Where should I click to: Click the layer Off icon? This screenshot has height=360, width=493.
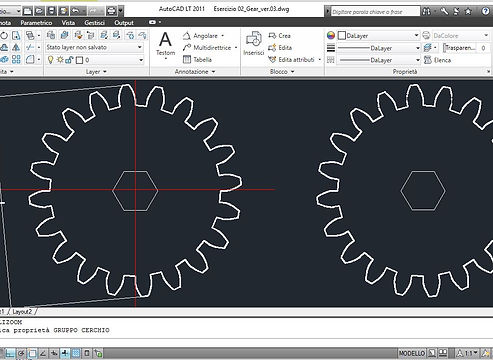point(142,35)
